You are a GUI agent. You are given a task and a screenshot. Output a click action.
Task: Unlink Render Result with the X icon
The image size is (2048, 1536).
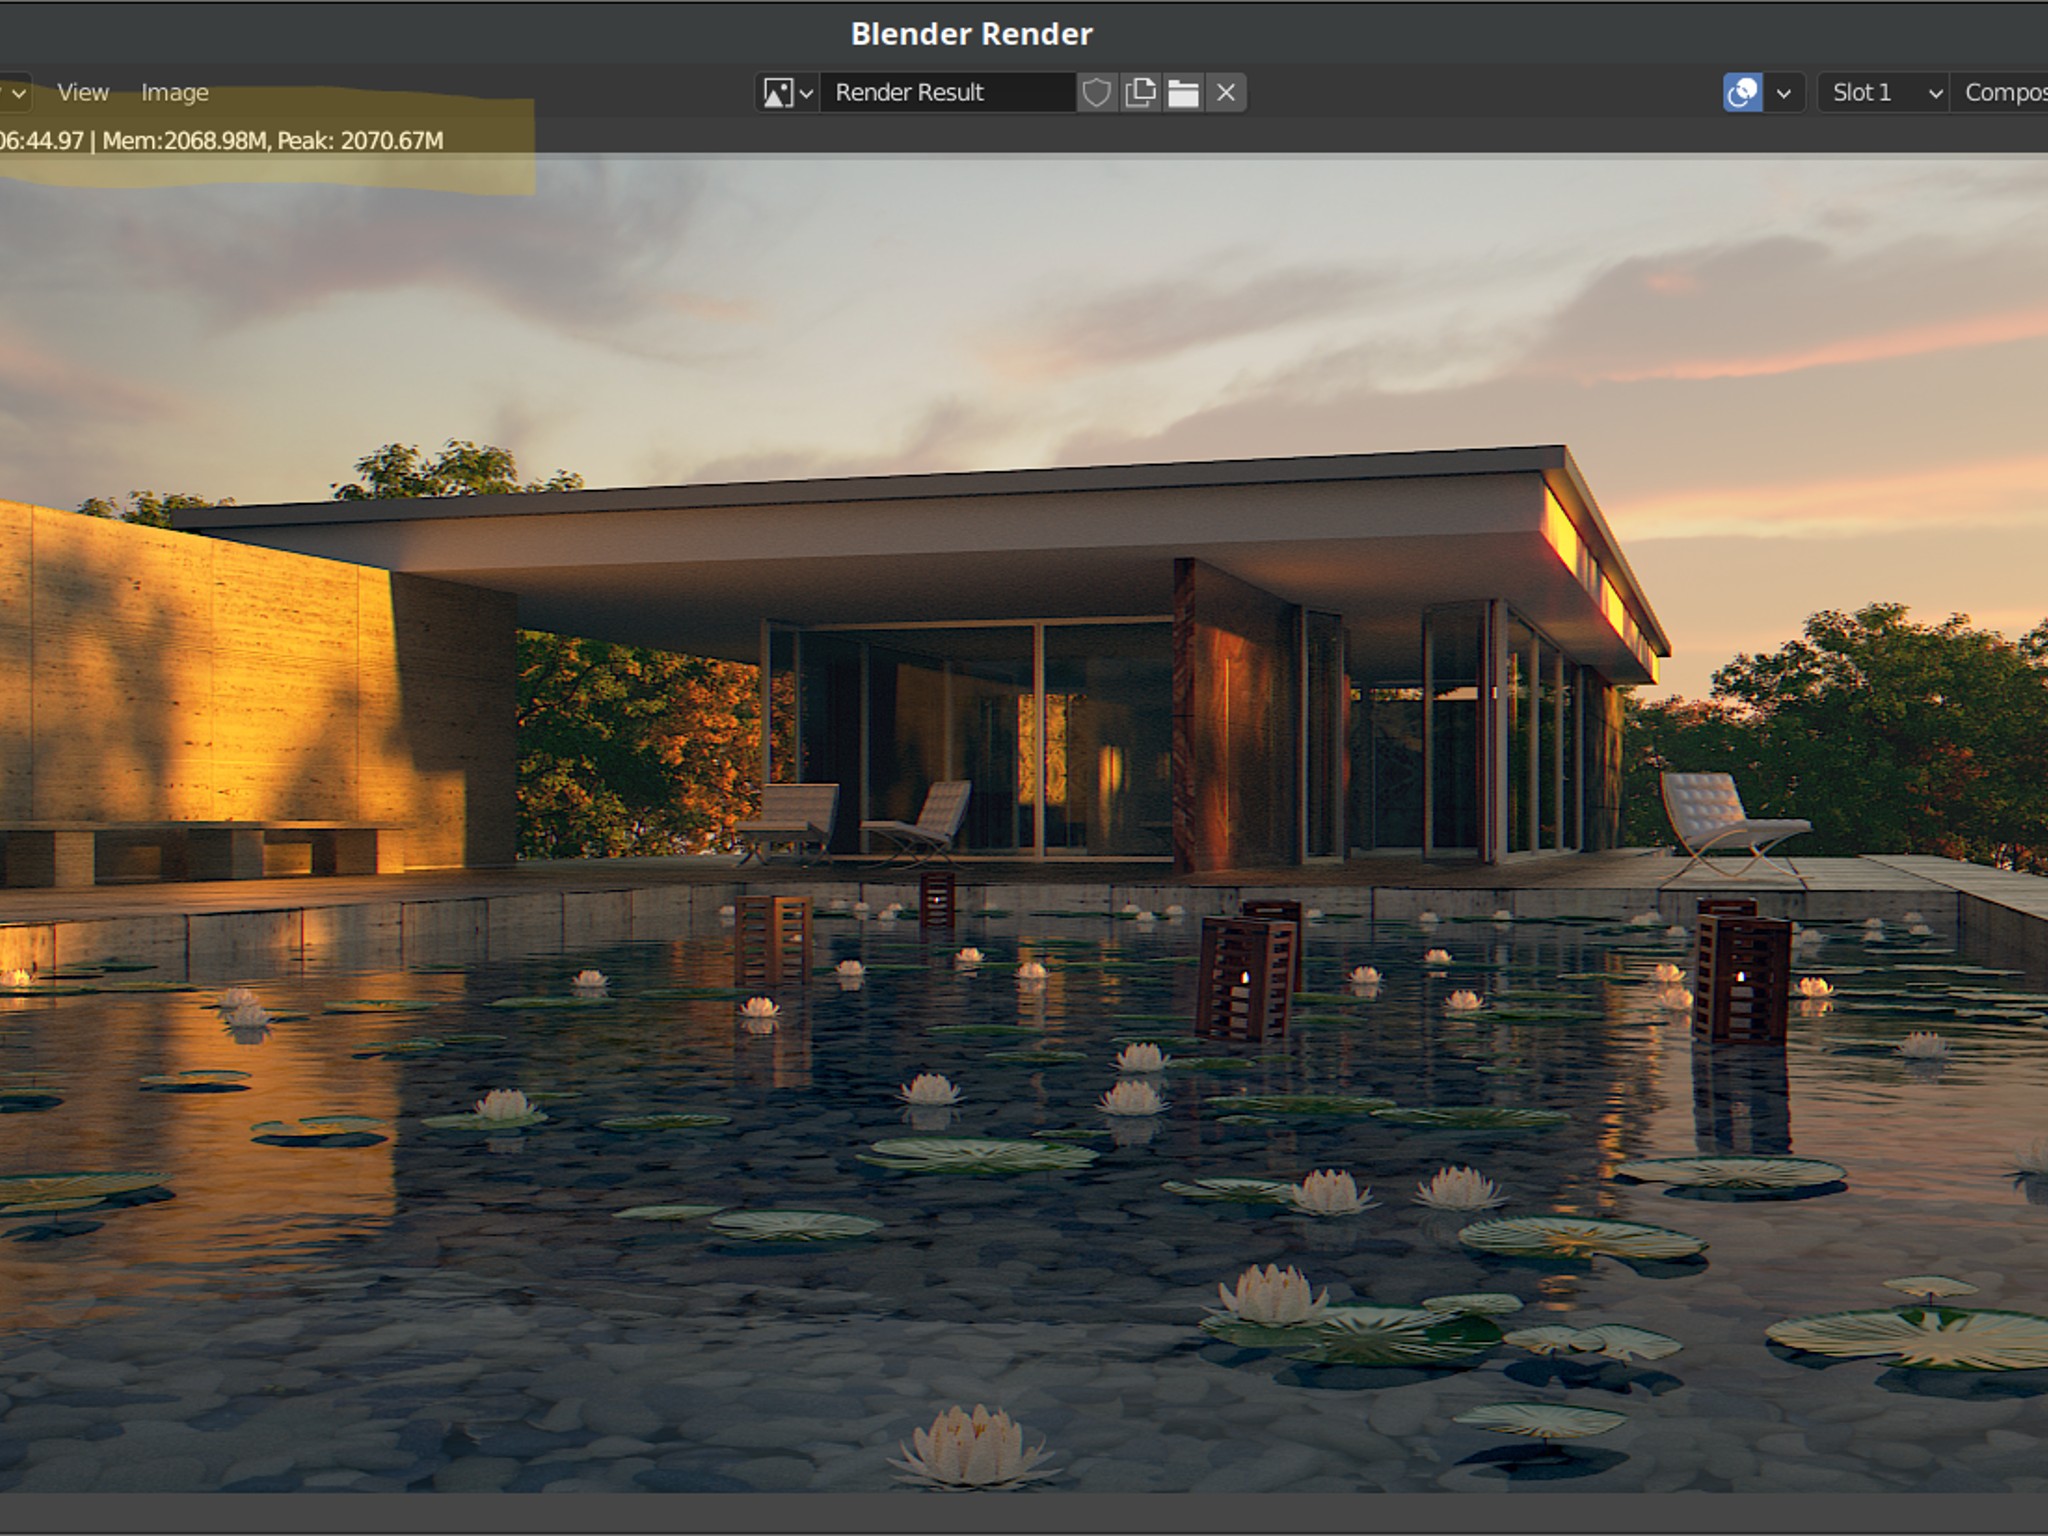pyautogui.click(x=1226, y=93)
